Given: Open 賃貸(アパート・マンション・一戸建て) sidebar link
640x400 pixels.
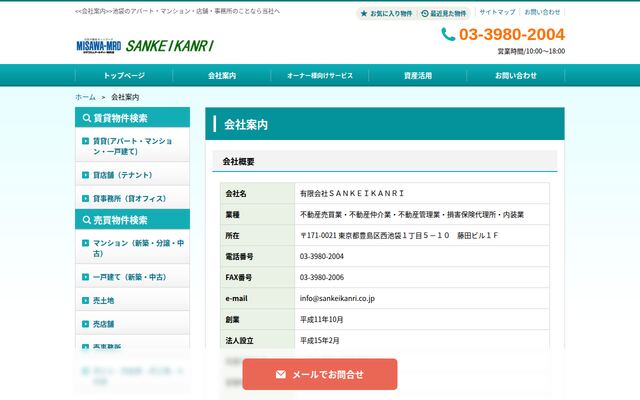Looking at the screenshot, I should pos(133,146).
